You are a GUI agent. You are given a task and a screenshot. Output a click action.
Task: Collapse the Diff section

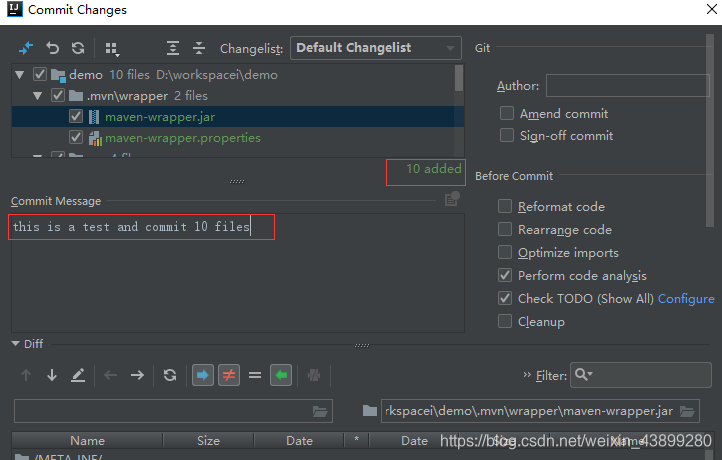(x=15, y=344)
